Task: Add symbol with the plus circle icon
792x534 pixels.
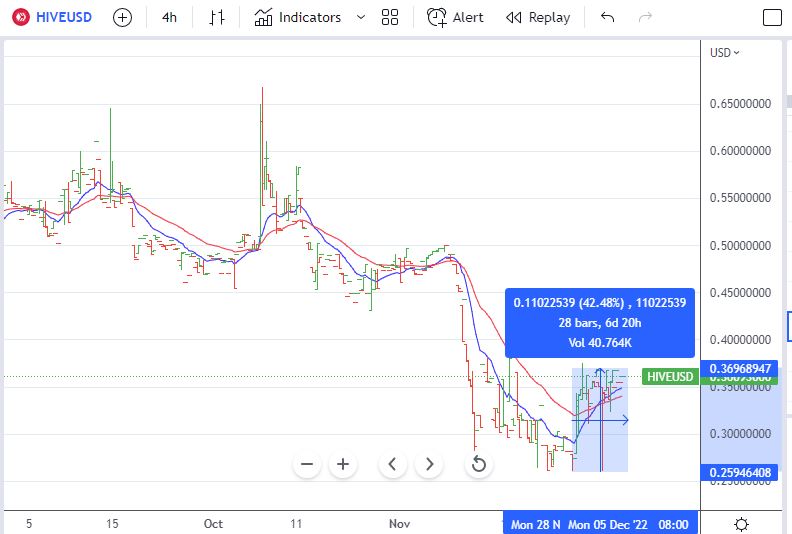Action: click(122, 18)
